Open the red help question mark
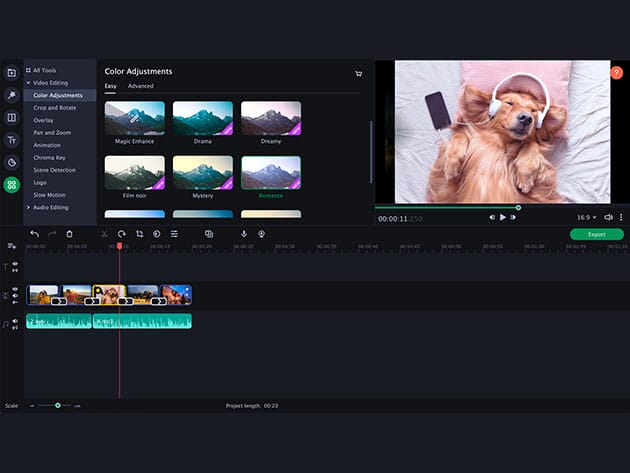Image resolution: width=630 pixels, height=473 pixels. [616, 73]
